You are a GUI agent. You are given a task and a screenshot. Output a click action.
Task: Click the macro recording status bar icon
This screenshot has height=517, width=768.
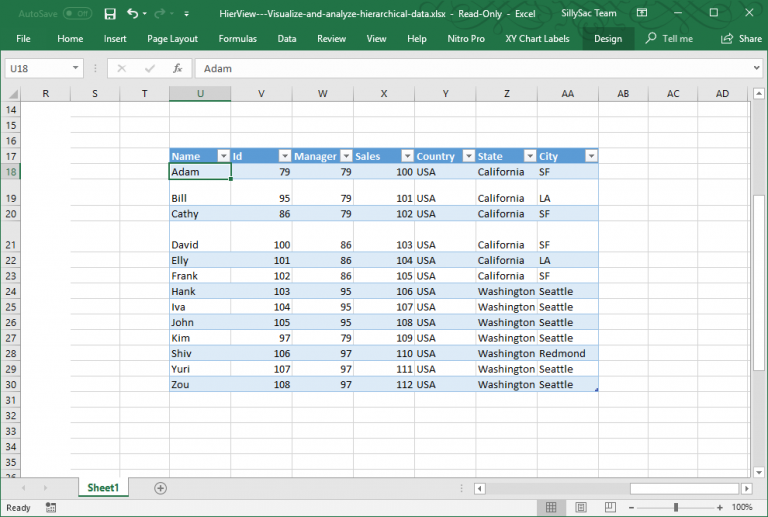pos(50,508)
